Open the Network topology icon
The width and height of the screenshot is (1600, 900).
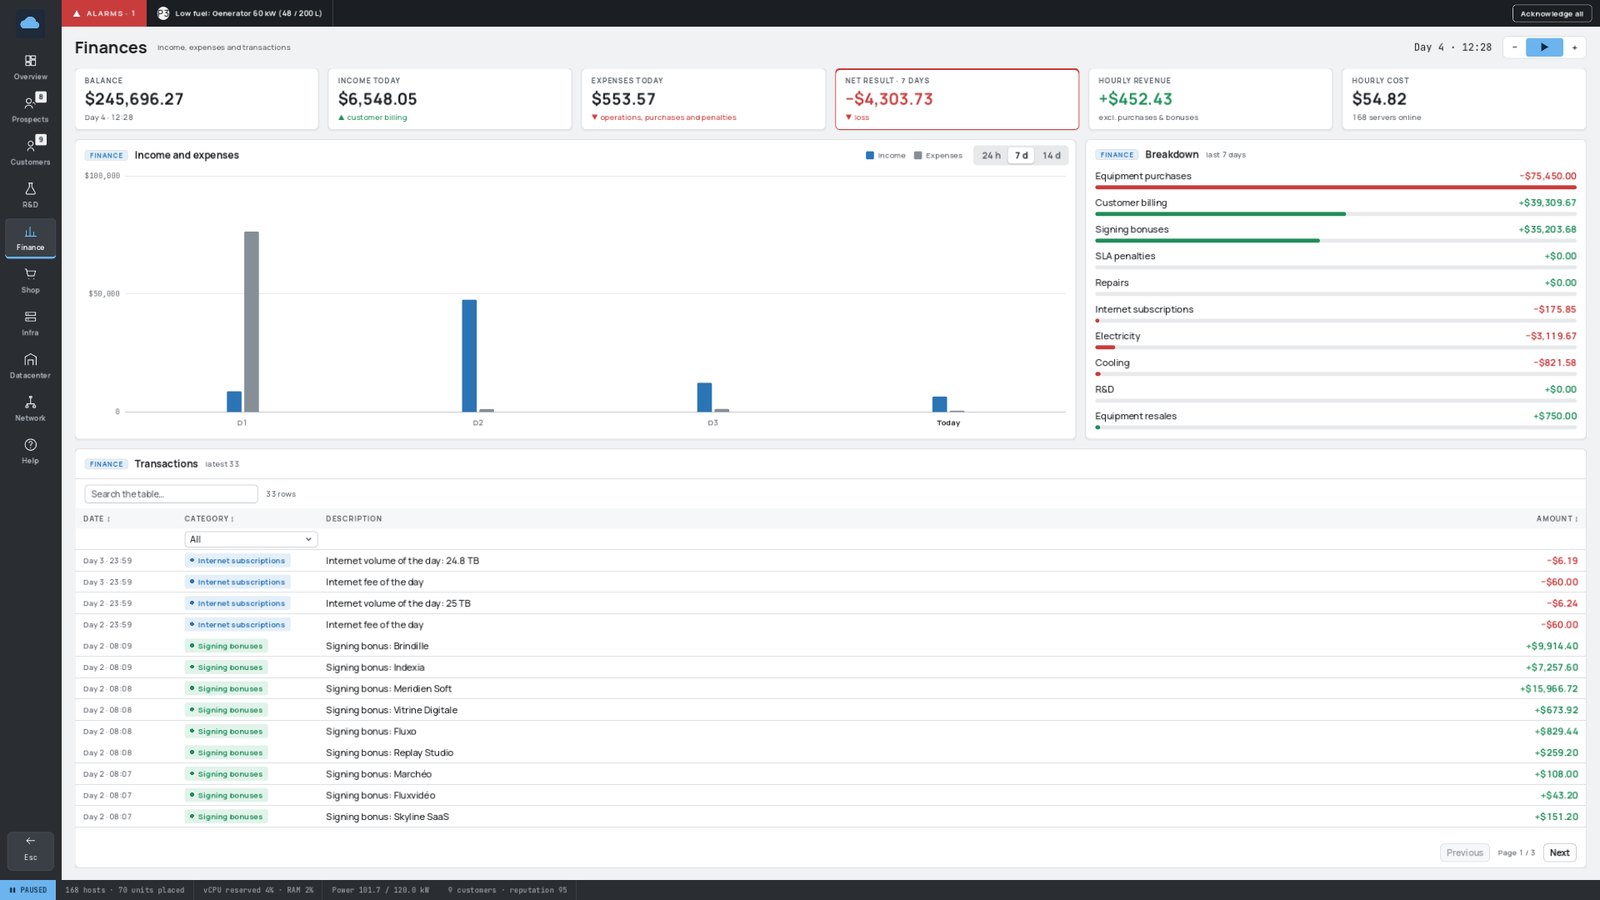point(30,409)
